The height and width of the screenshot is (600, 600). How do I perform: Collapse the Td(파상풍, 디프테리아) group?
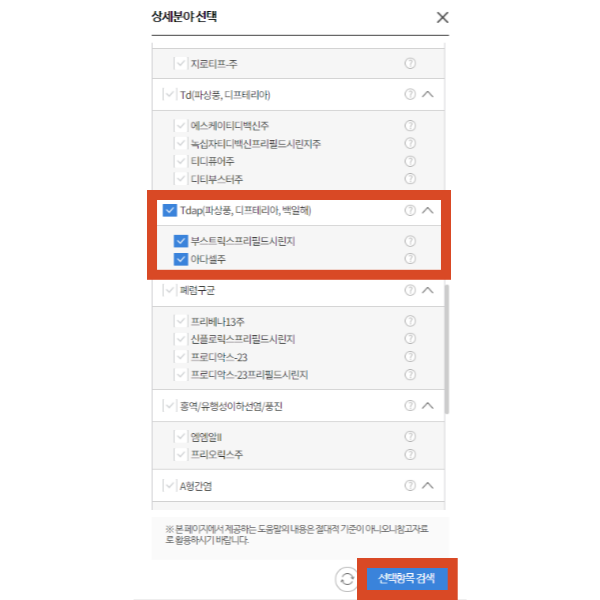tap(427, 94)
